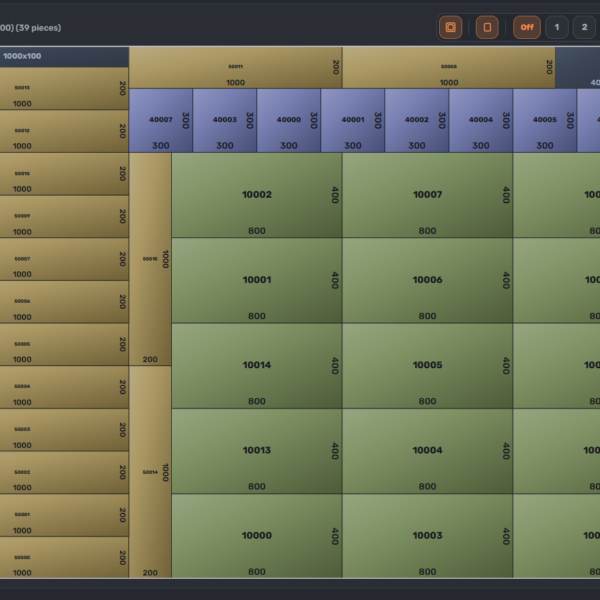Pick blue piece 40002
The image size is (600, 600).
pos(416,120)
